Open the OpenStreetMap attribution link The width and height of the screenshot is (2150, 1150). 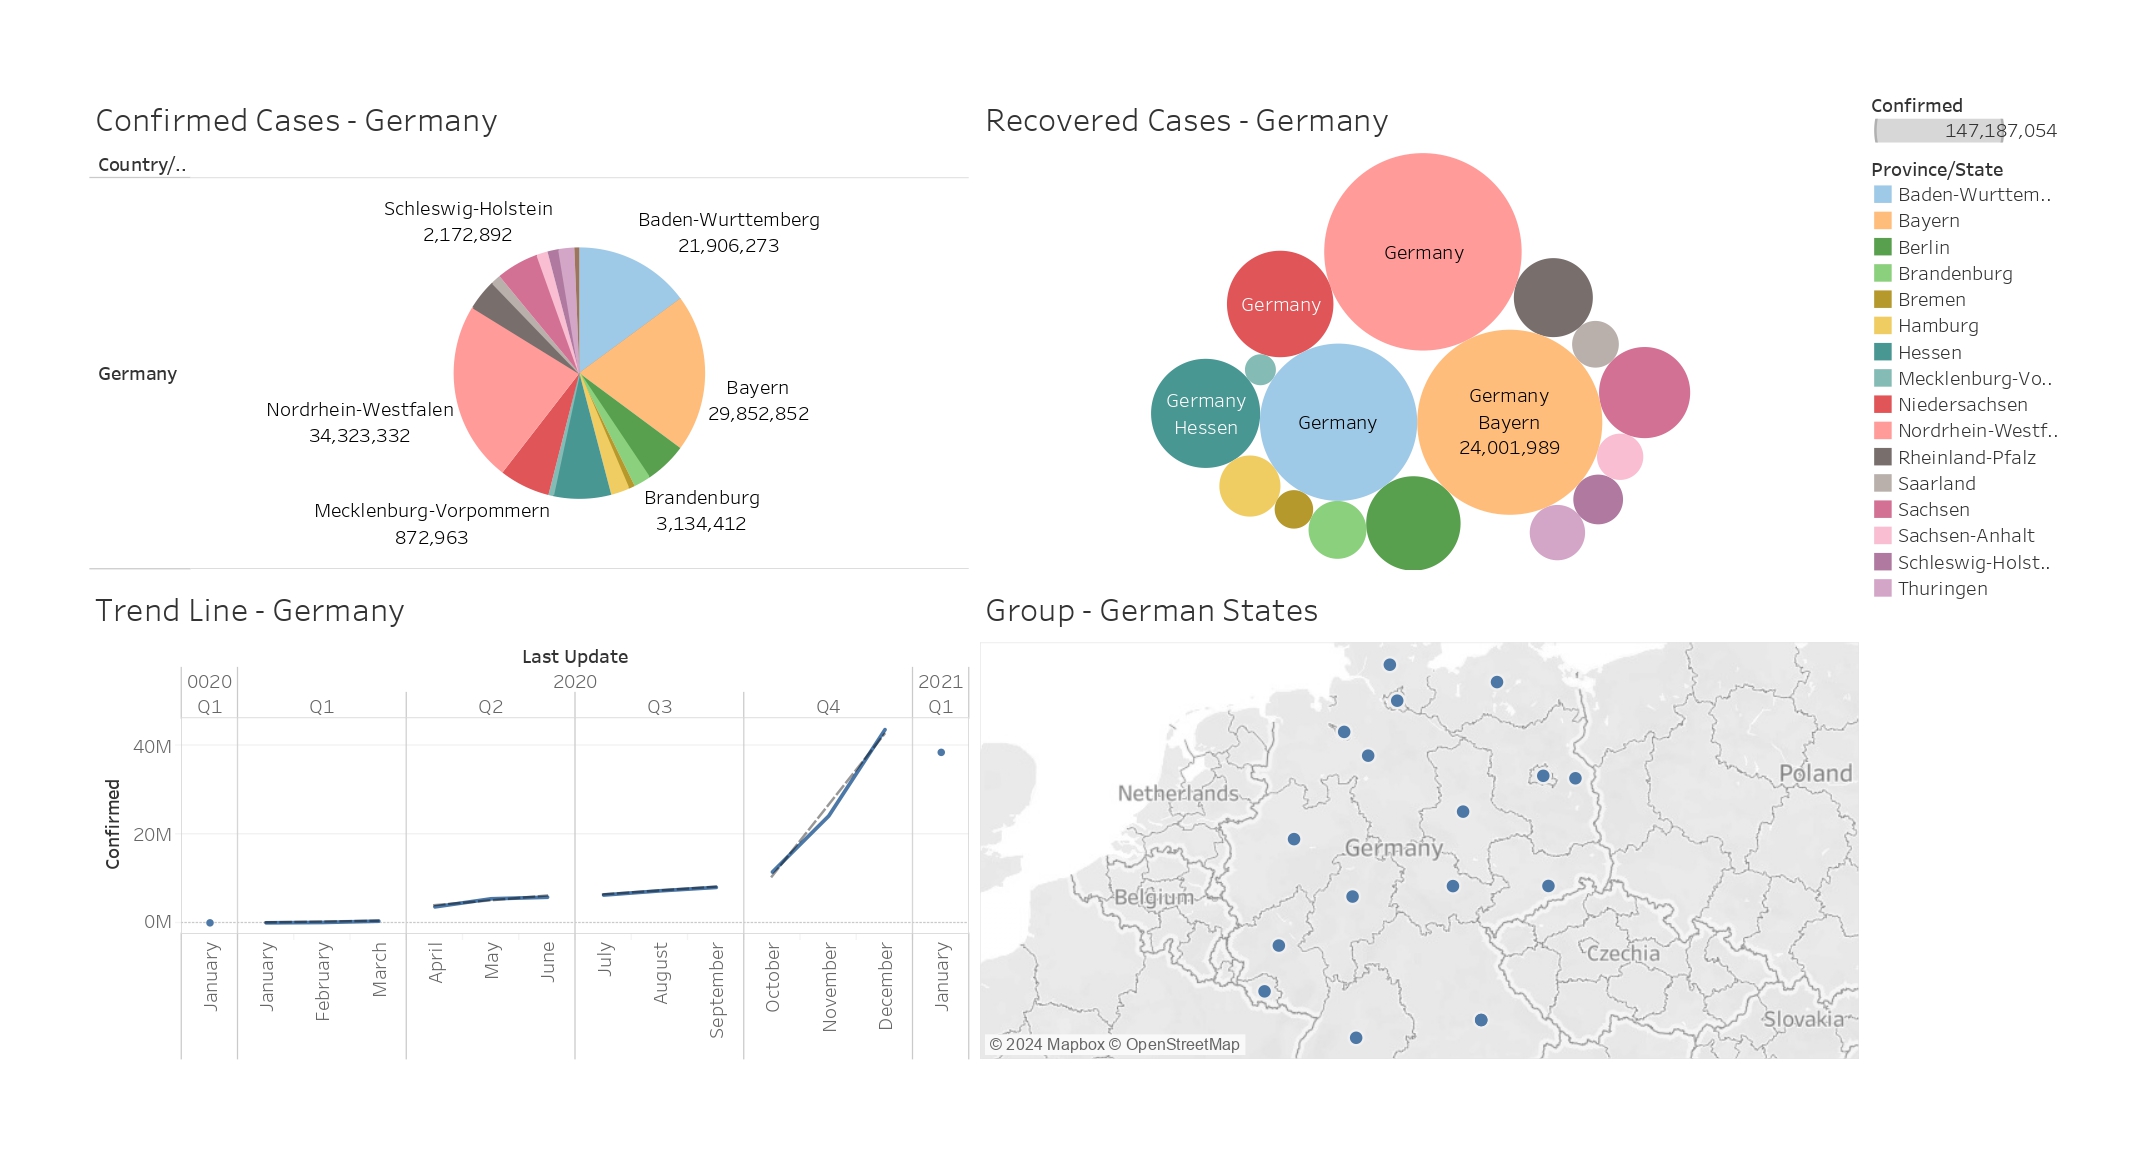(x=1174, y=1045)
